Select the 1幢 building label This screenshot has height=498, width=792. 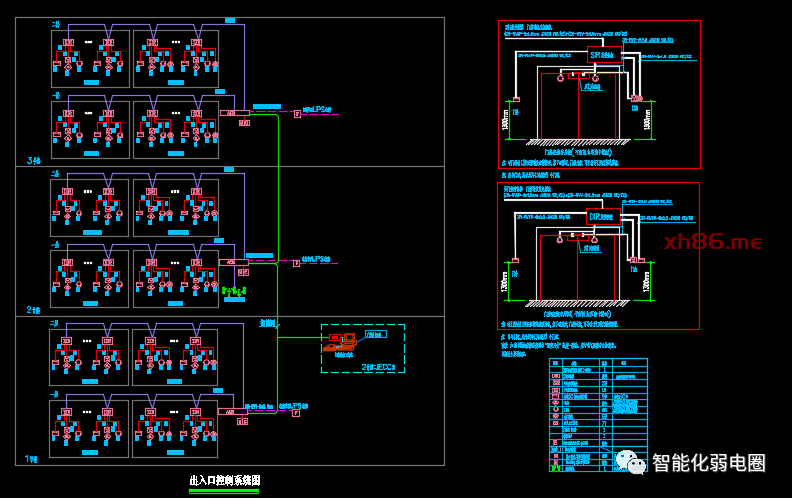coord(34,459)
